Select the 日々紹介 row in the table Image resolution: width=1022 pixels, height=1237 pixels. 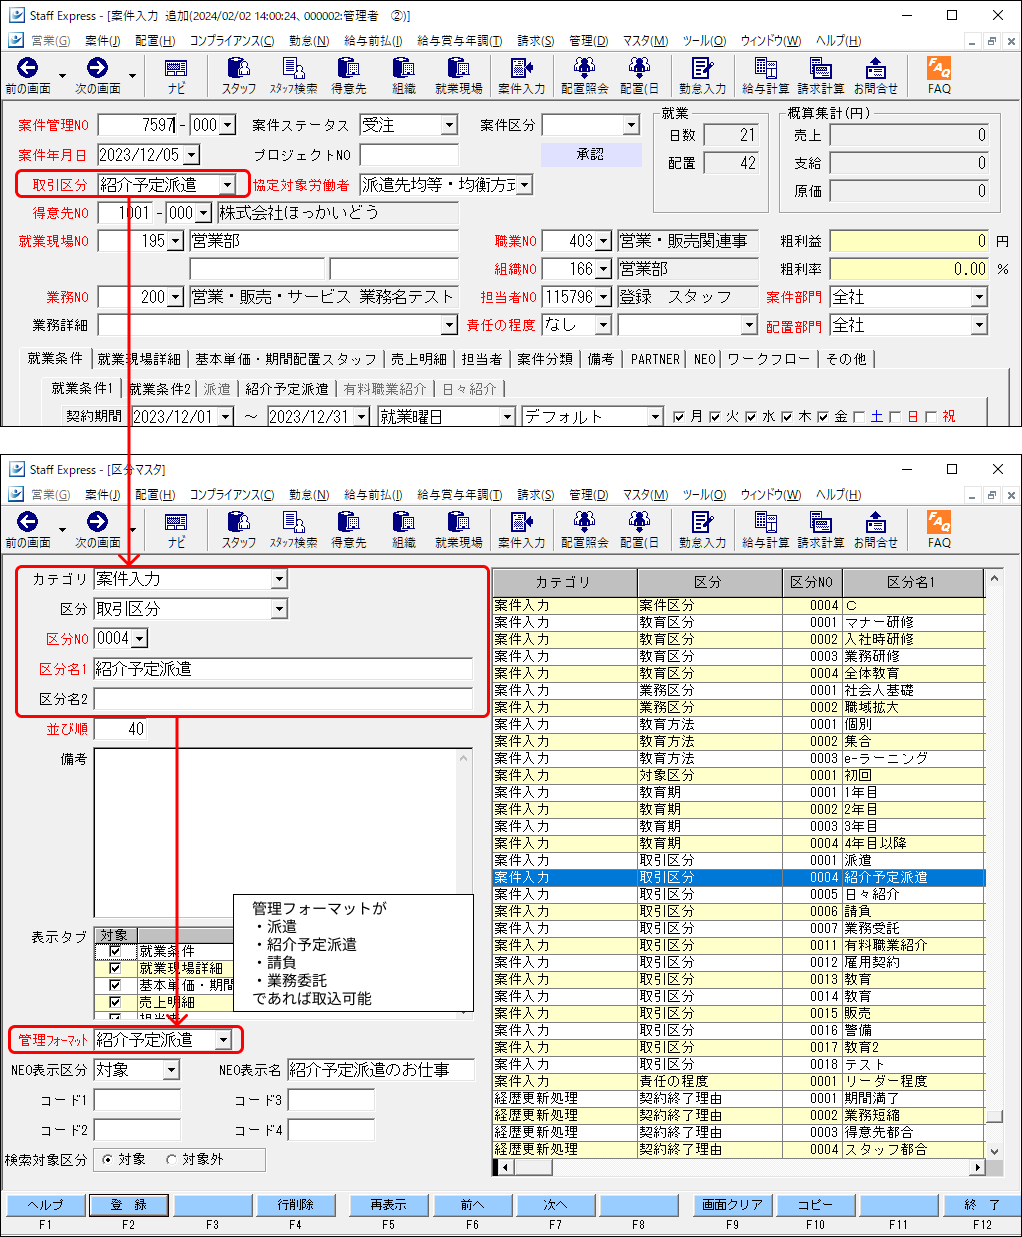click(x=739, y=894)
